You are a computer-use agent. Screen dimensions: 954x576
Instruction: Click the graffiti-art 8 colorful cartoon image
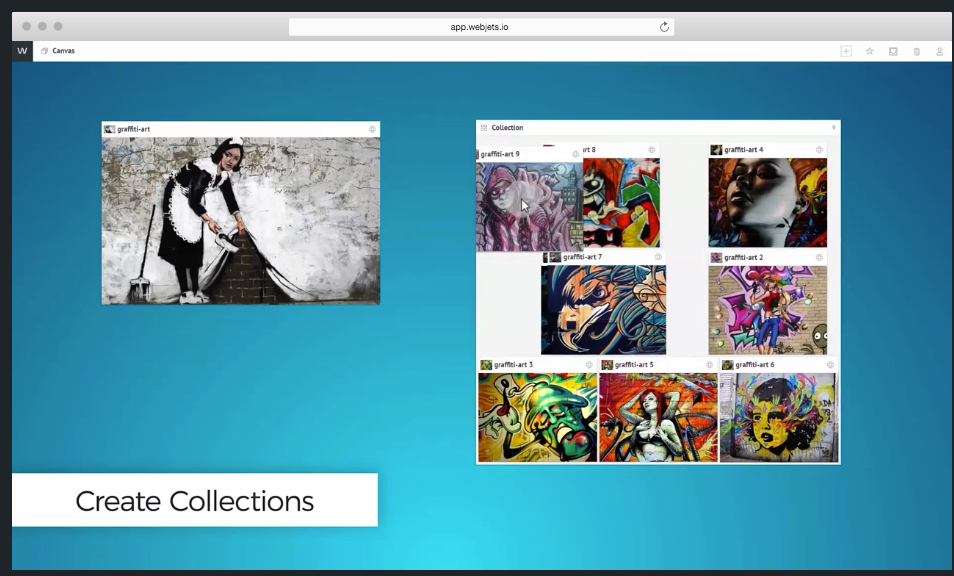point(621,203)
